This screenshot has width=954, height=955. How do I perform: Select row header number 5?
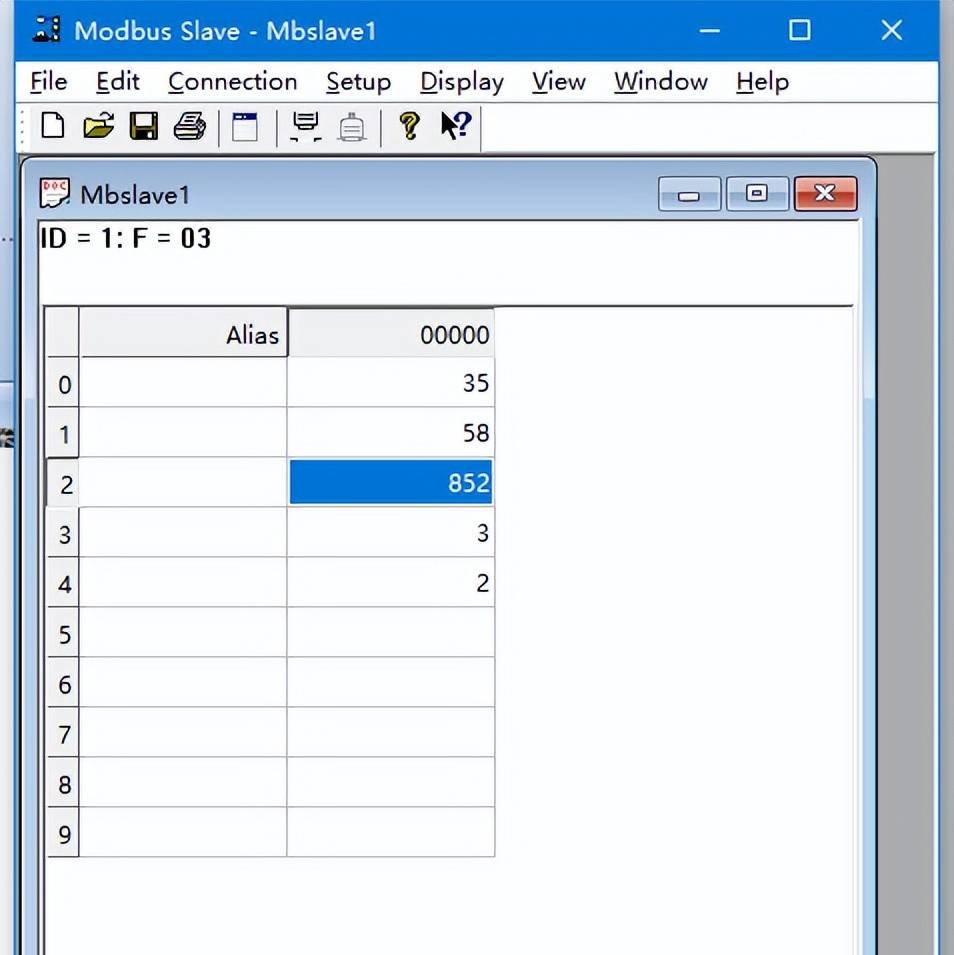[64, 634]
